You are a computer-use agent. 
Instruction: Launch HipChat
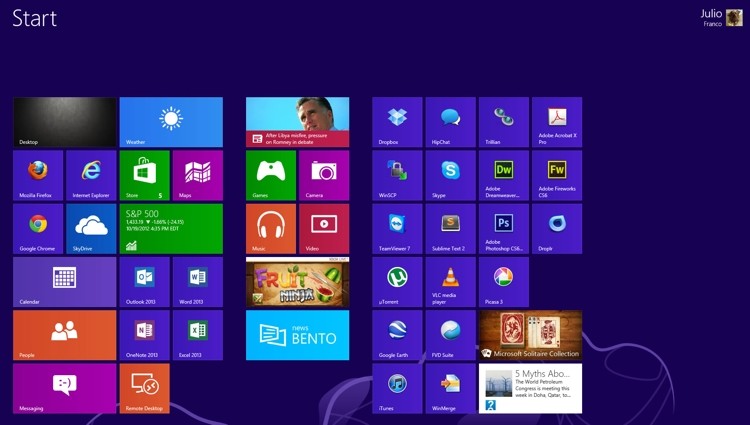(x=451, y=122)
